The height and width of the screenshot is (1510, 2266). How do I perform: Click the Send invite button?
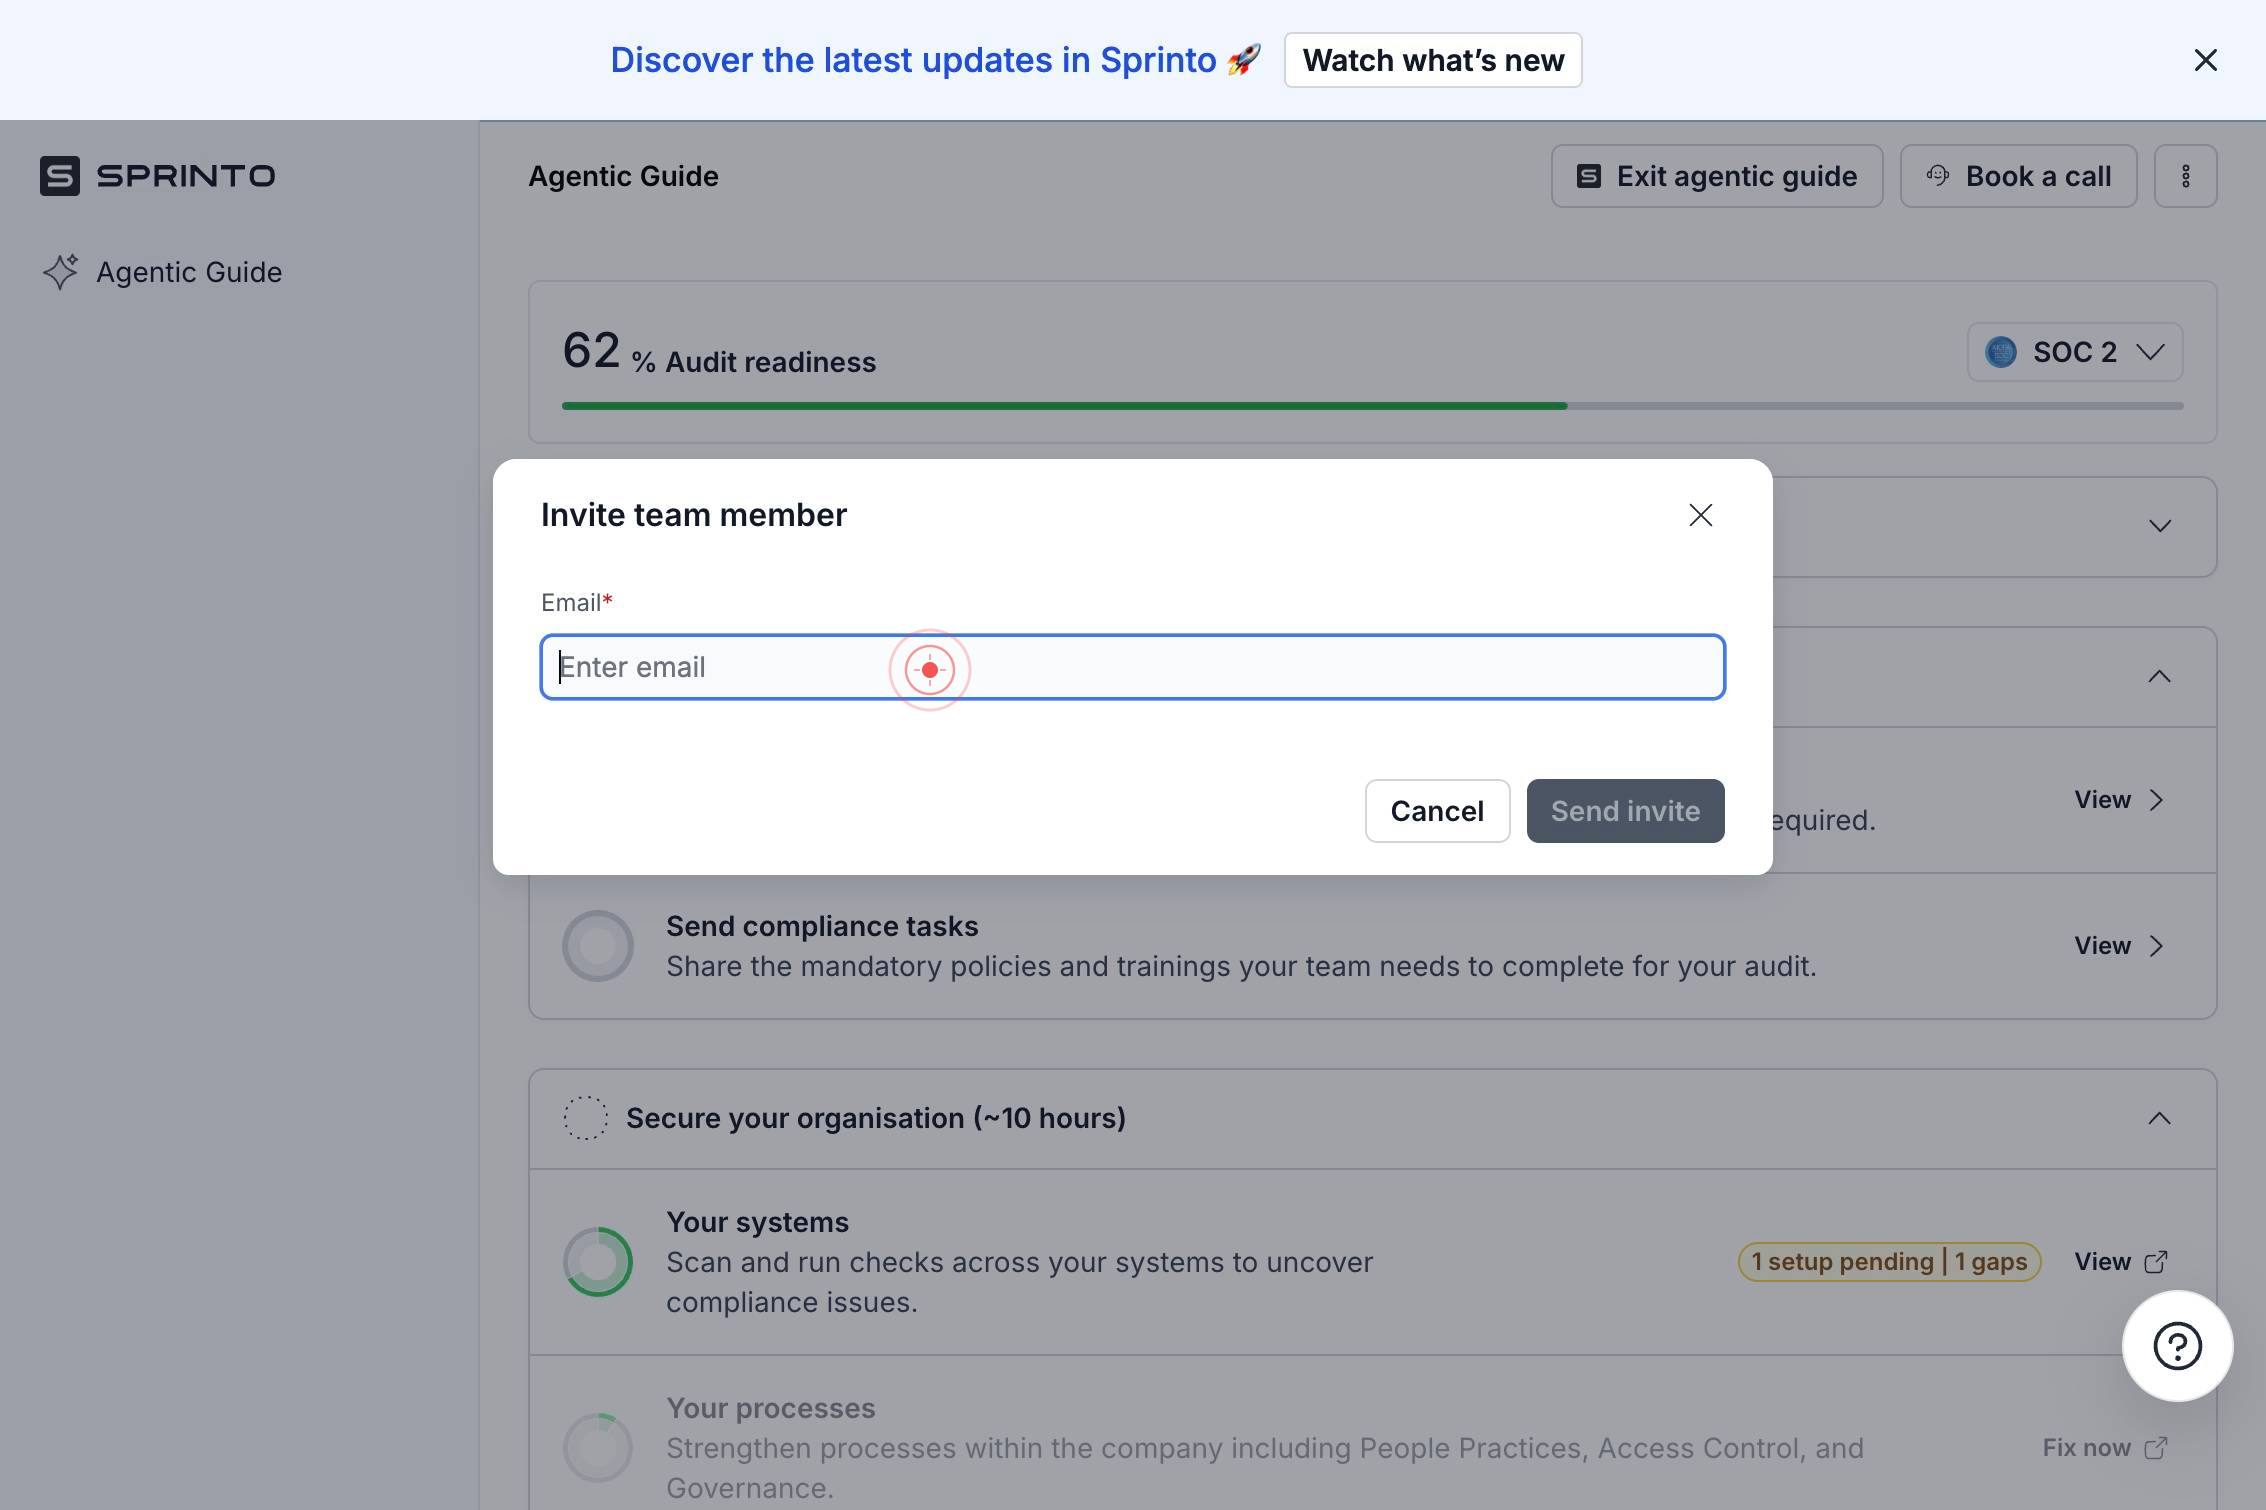(x=1625, y=811)
